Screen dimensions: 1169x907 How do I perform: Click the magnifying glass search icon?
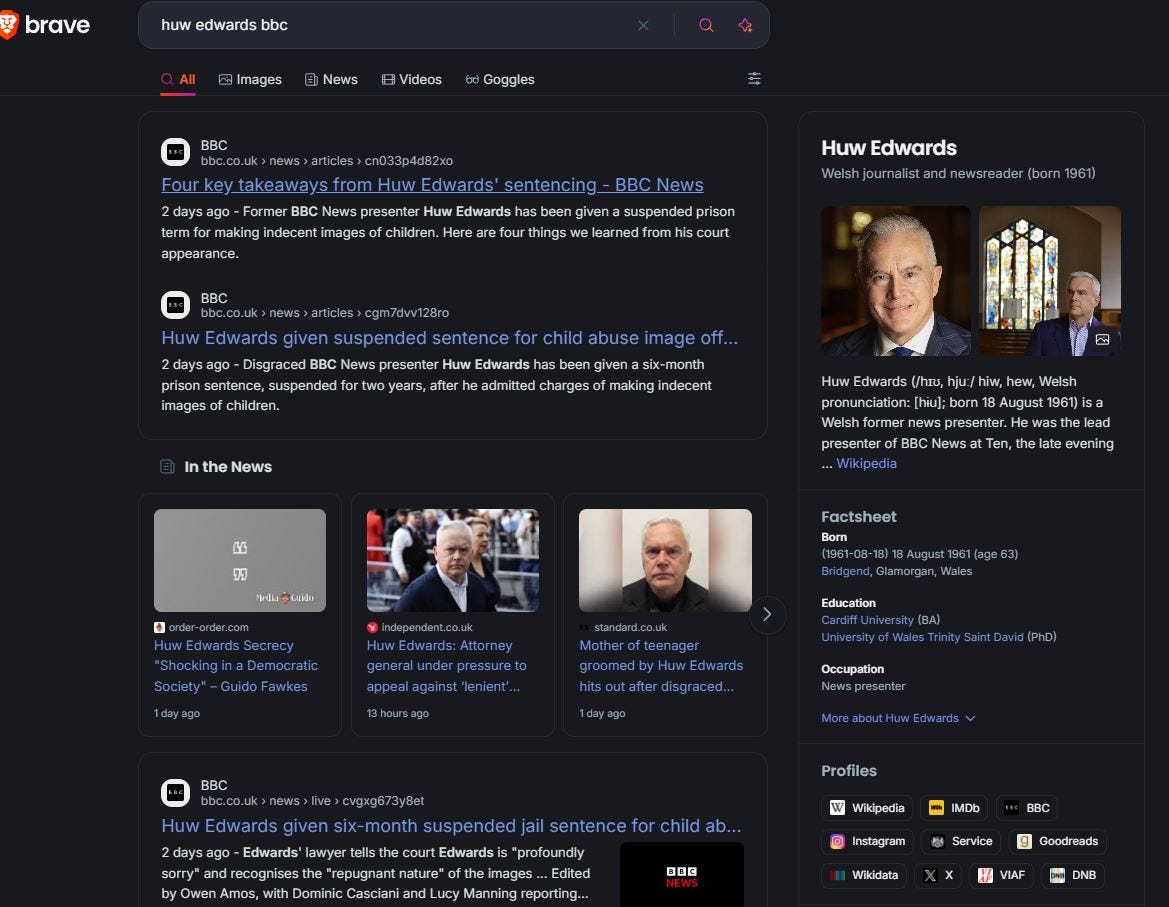tap(706, 25)
